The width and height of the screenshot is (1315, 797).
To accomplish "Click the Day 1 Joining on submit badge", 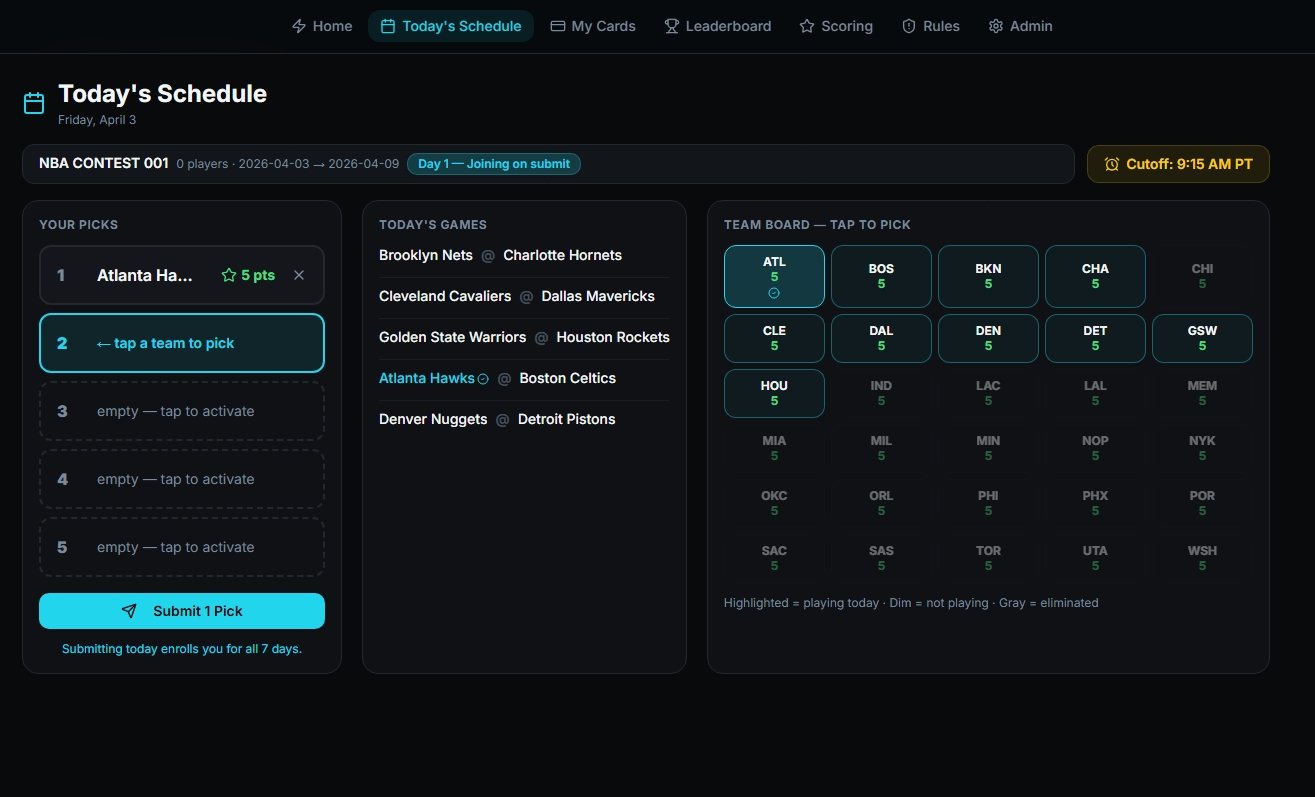I will (x=493, y=164).
